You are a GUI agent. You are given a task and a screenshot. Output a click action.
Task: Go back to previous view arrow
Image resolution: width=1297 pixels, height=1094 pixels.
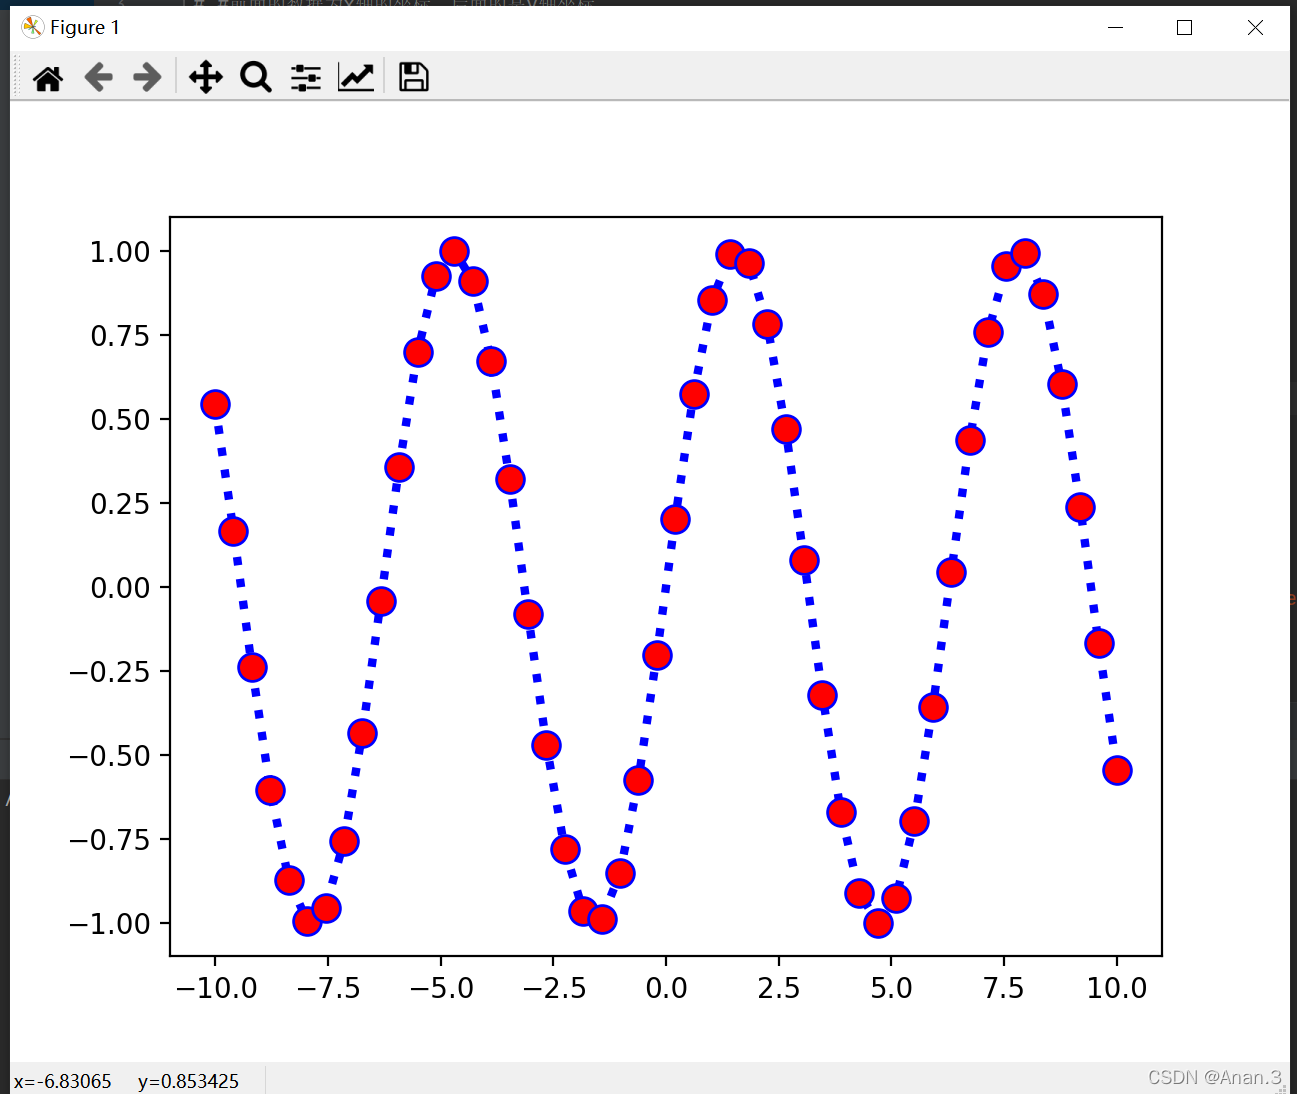point(98,77)
